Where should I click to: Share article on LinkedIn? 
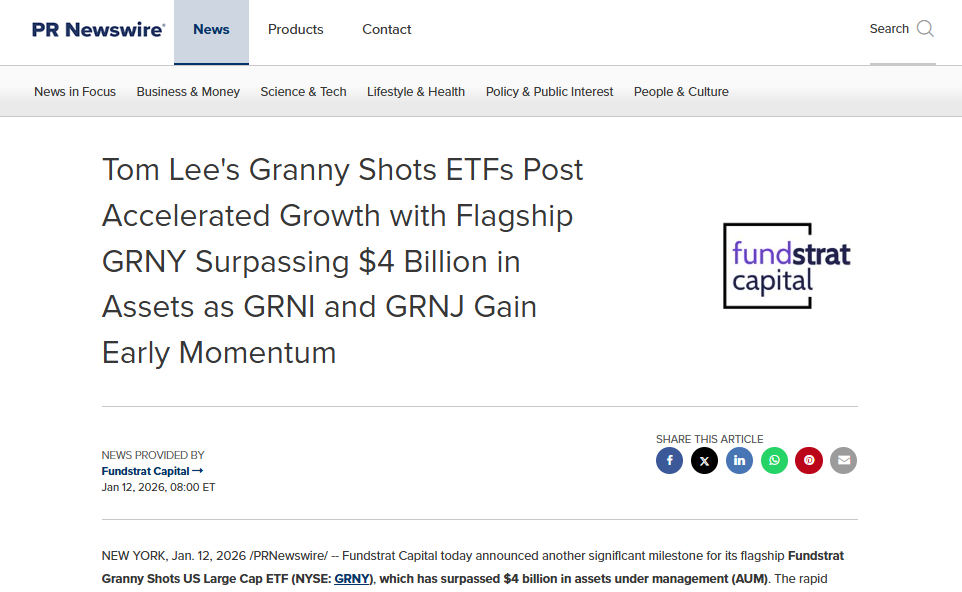[x=739, y=461]
